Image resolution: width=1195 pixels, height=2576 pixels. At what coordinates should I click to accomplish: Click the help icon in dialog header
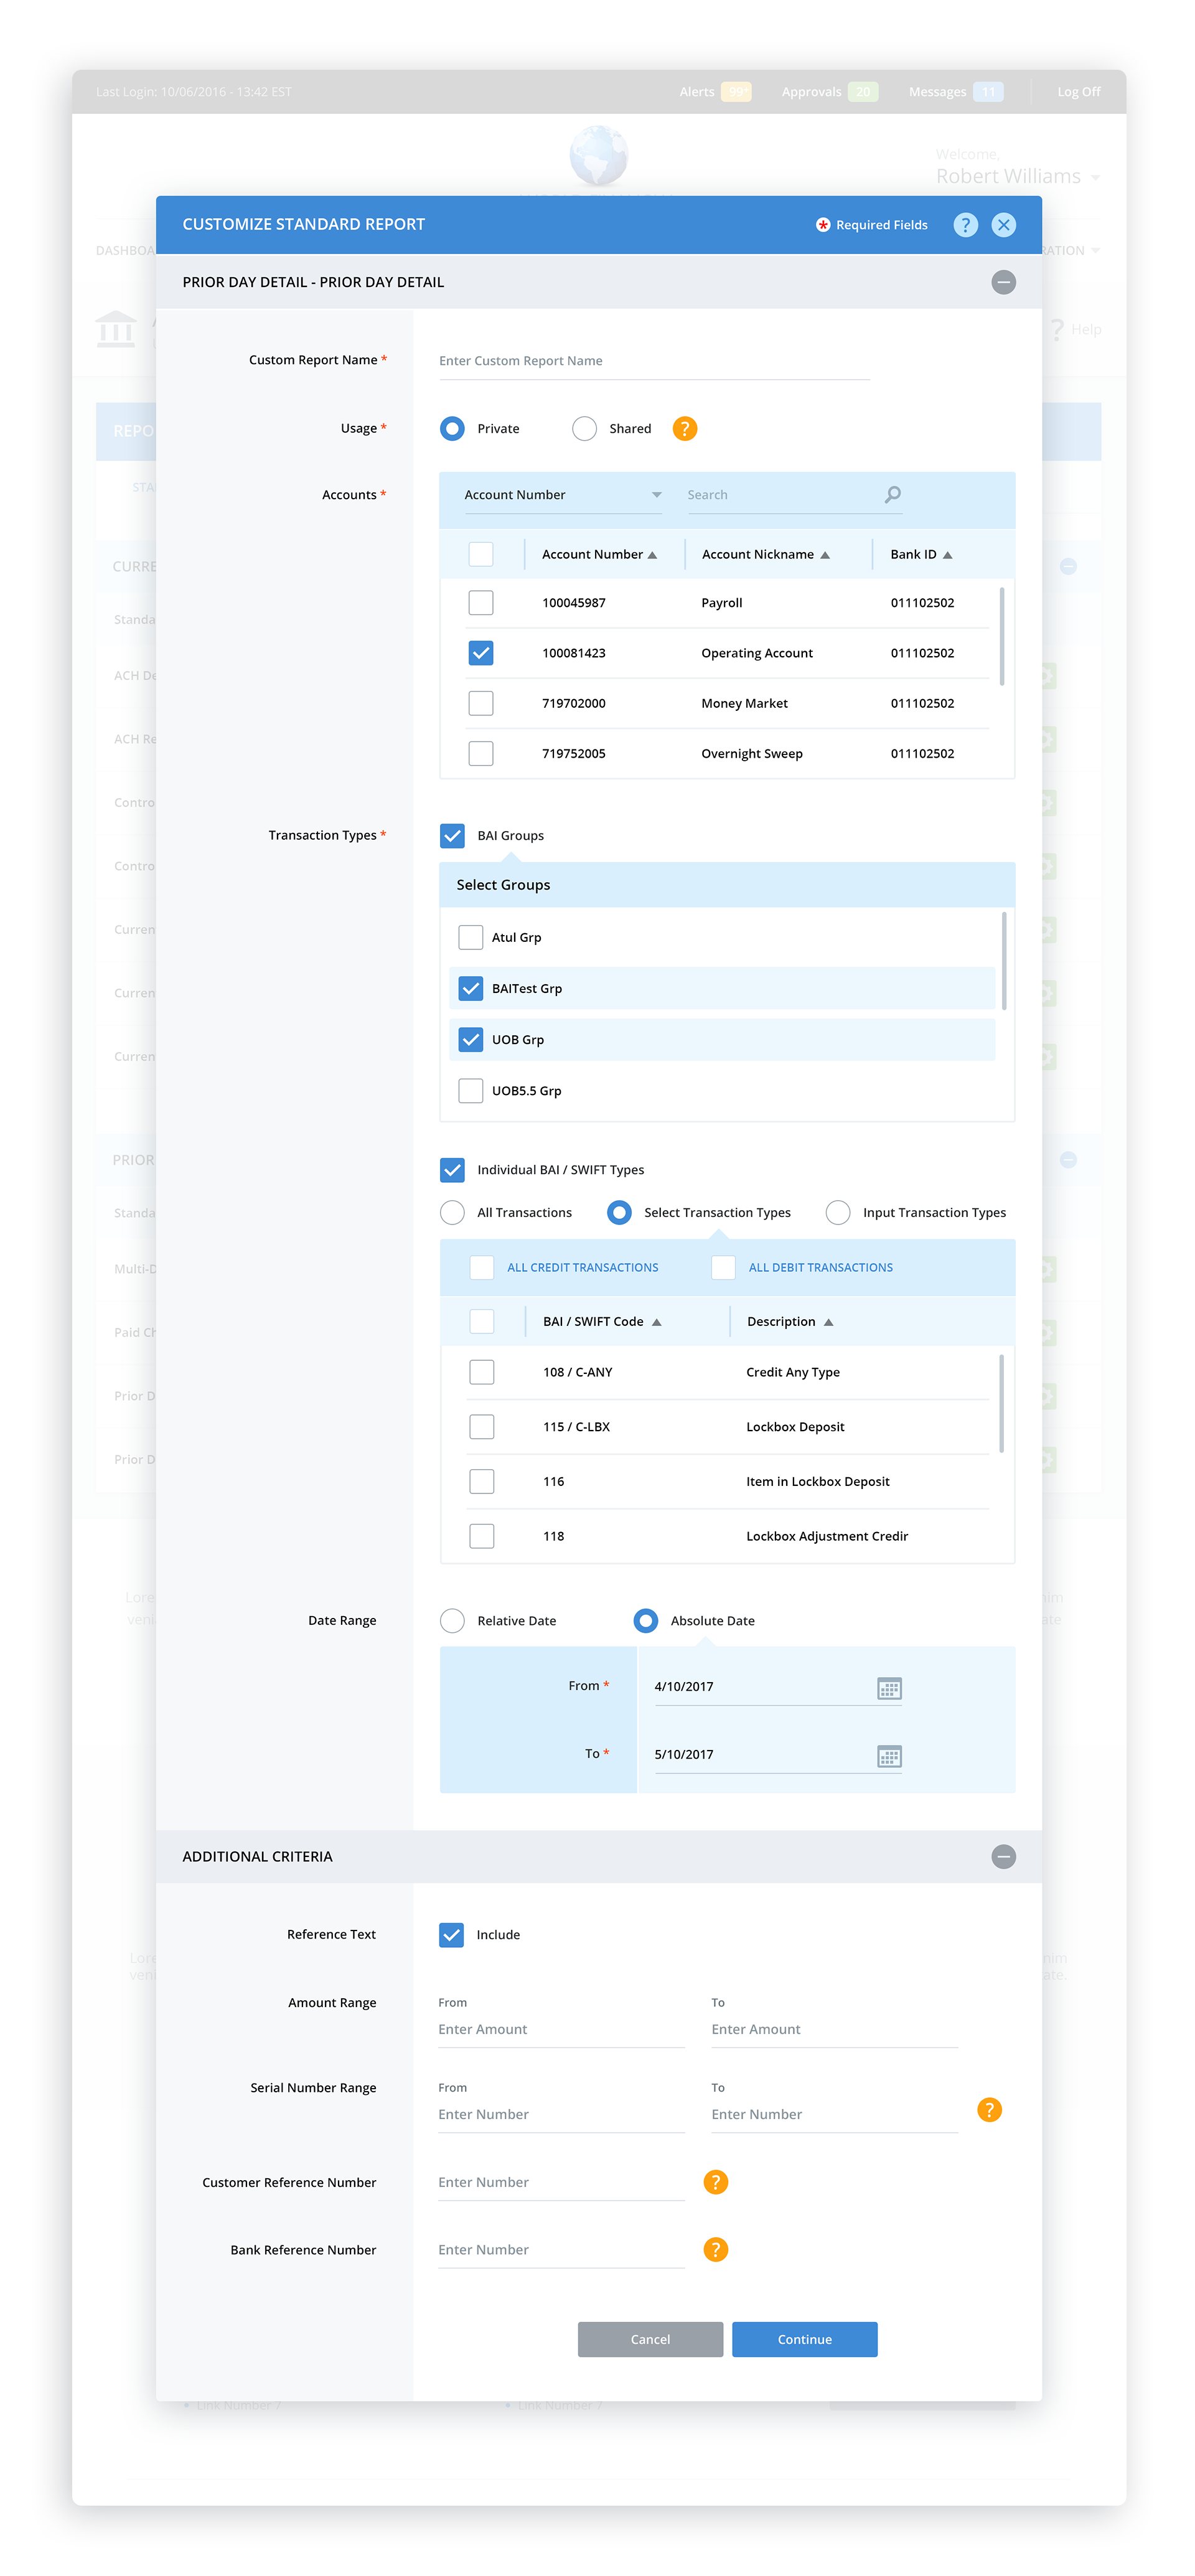[x=964, y=225]
